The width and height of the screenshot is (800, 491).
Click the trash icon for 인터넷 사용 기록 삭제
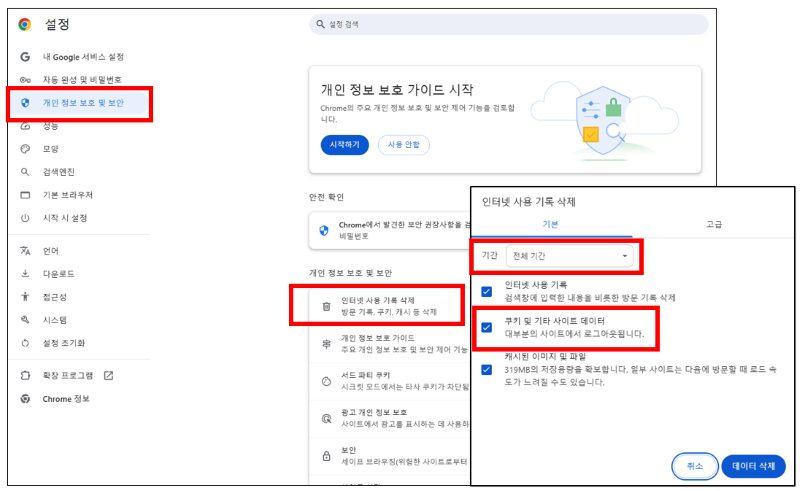(326, 306)
